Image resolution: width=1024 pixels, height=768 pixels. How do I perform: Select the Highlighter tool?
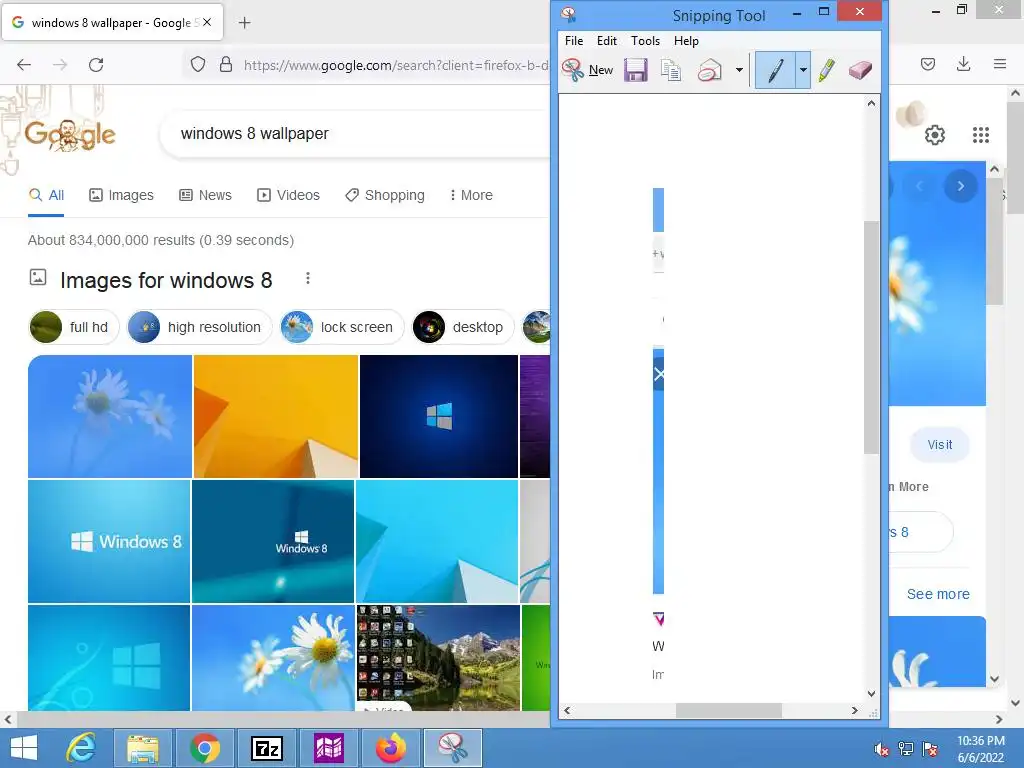pyautogui.click(x=826, y=70)
